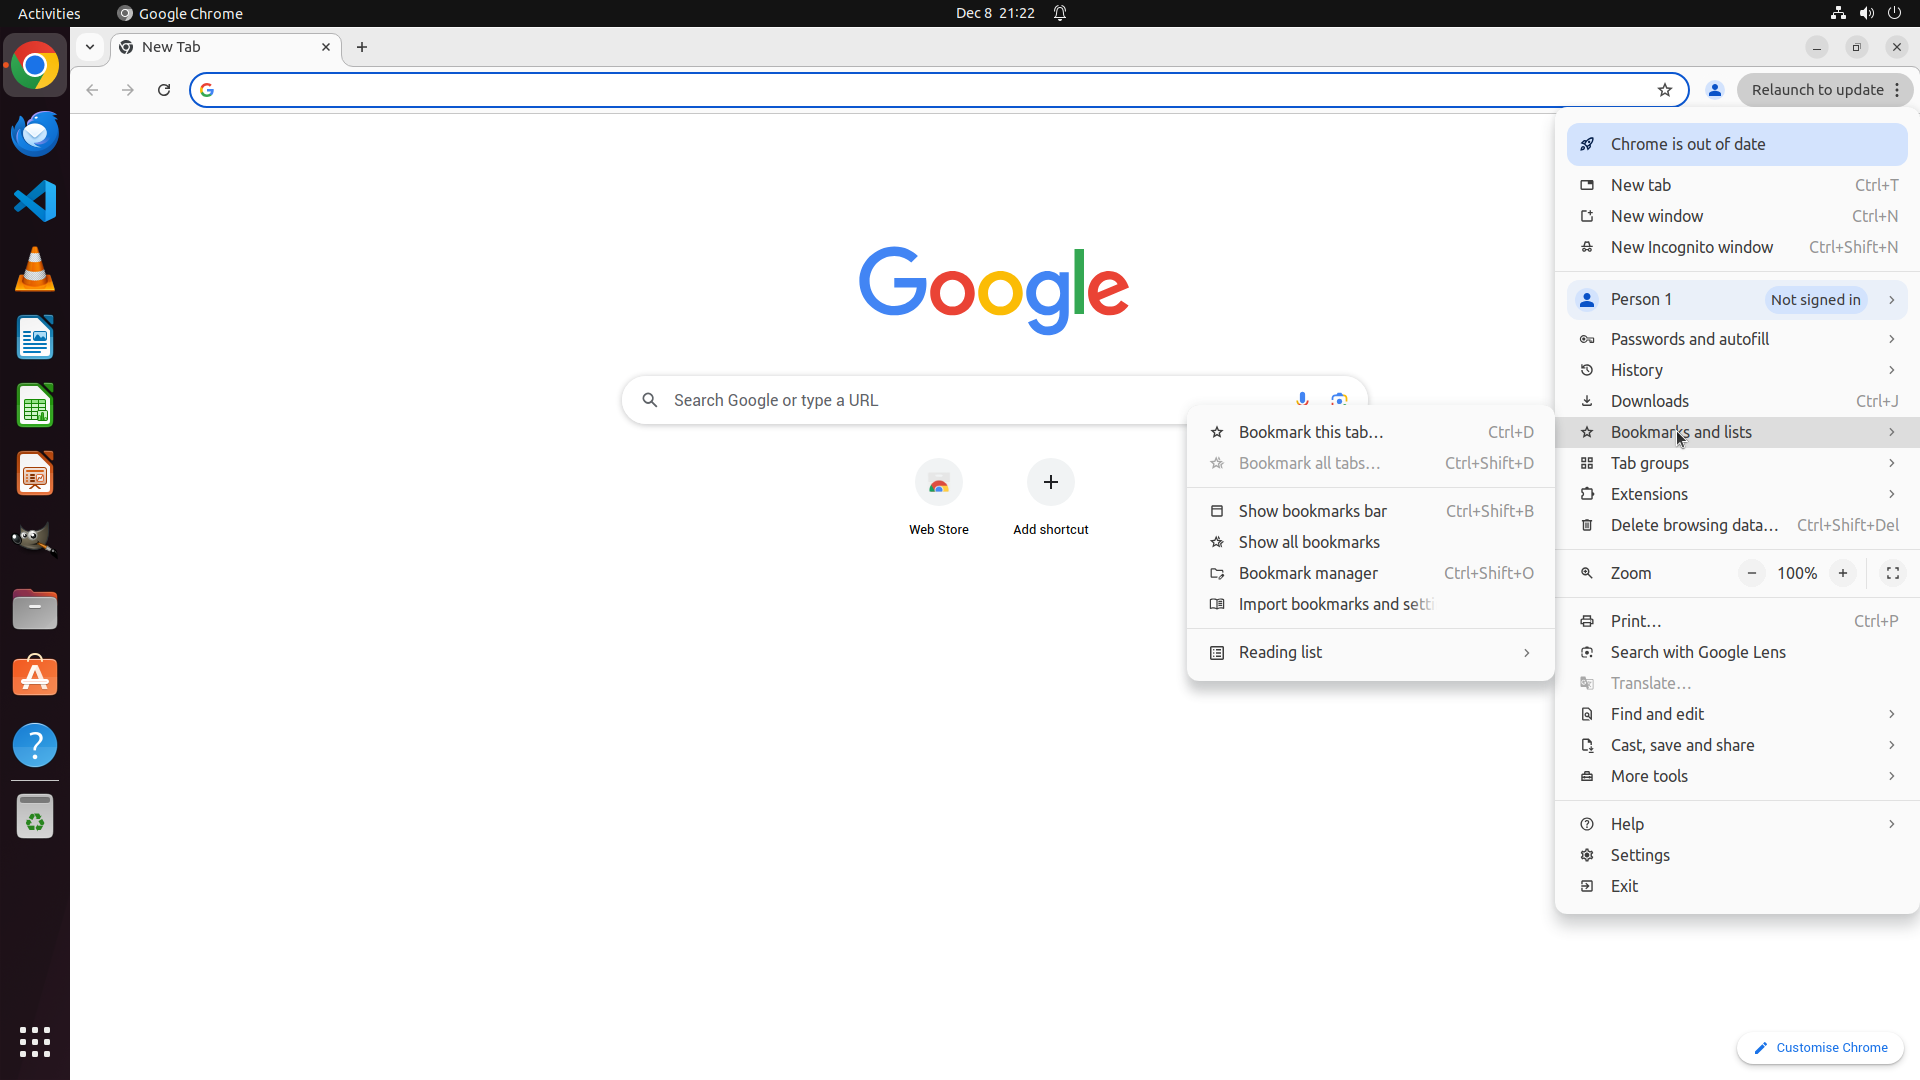This screenshot has height=1080, width=1920.
Task: Expand the Tab groups submenu
Action: 1737,463
